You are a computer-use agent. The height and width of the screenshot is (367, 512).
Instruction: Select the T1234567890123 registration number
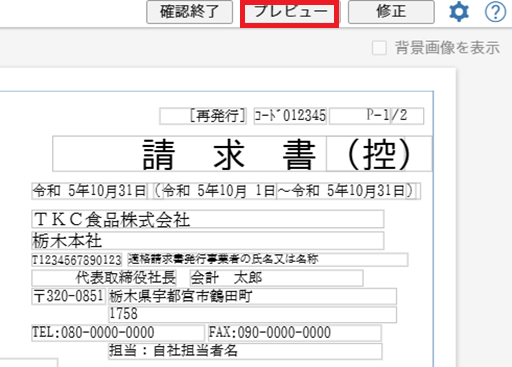point(77,260)
